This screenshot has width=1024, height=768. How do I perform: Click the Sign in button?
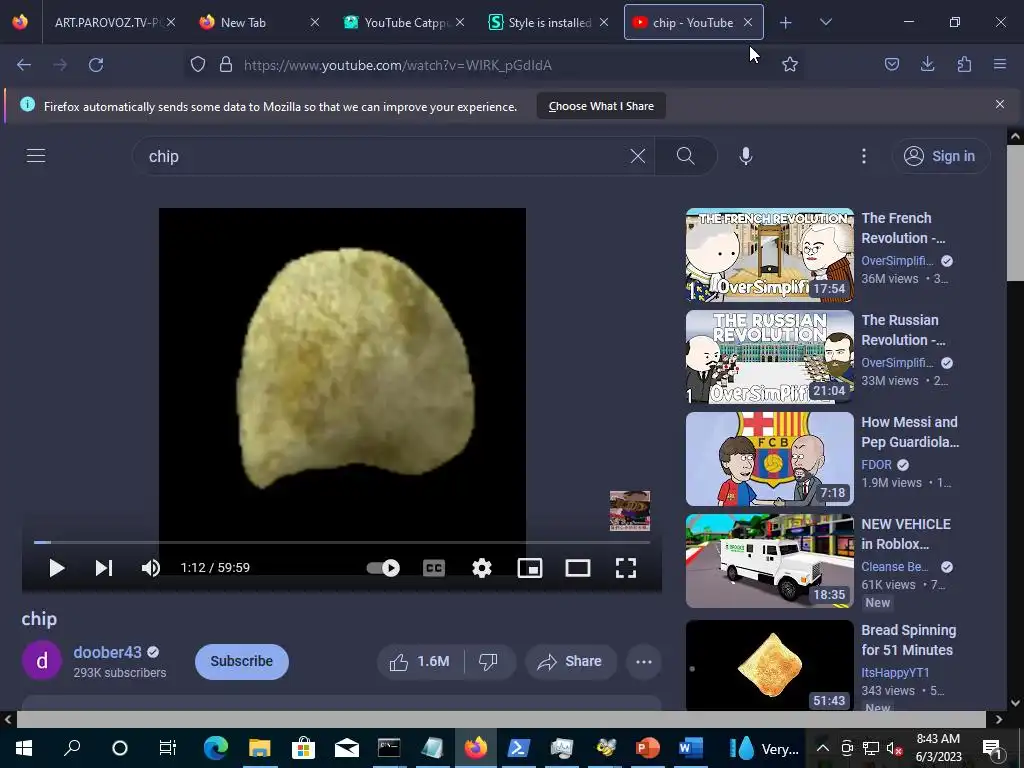click(940, 156)
